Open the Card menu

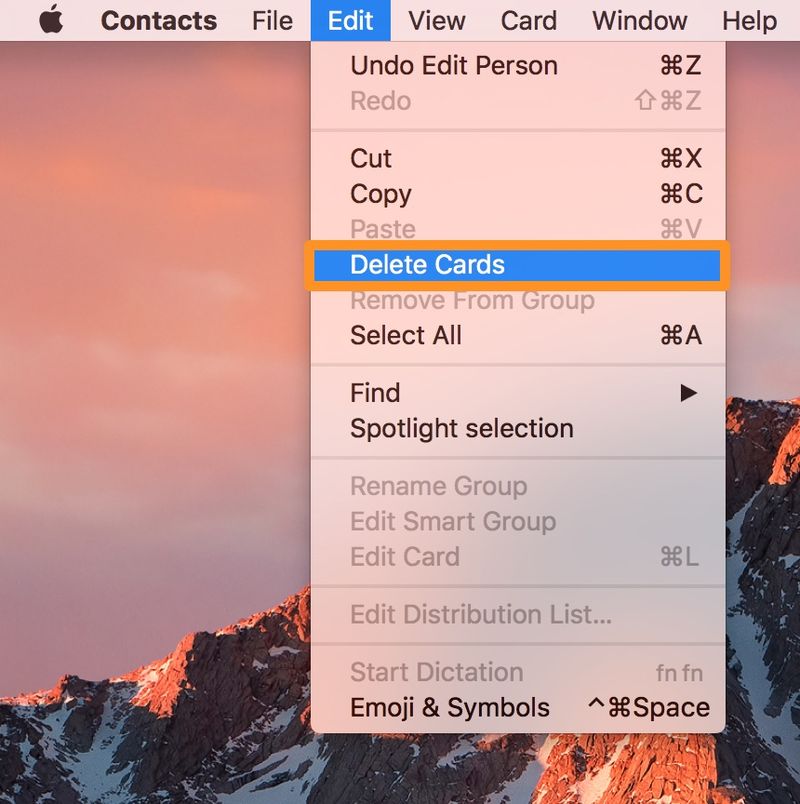pyautogui.click(x=529, y=21)
